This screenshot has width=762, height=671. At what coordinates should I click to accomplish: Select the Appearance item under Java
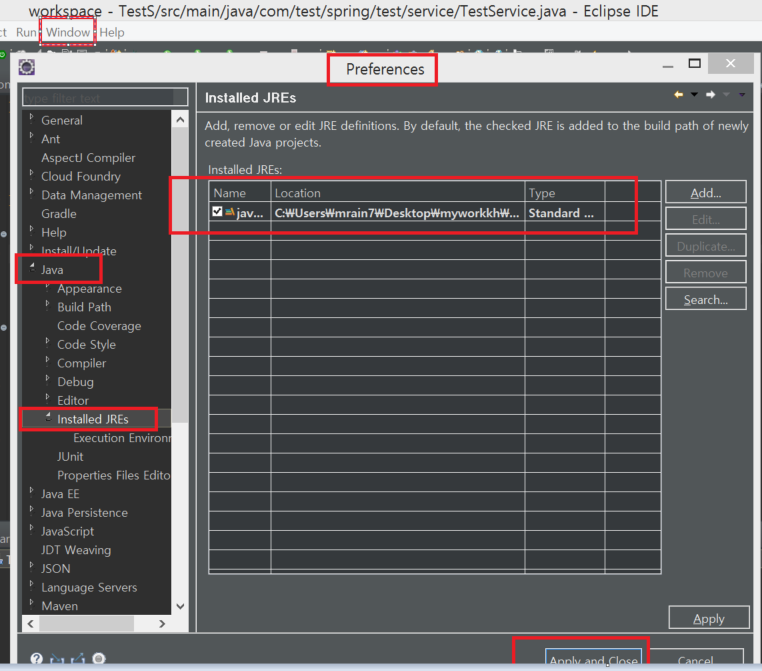(x=89, y=289)
